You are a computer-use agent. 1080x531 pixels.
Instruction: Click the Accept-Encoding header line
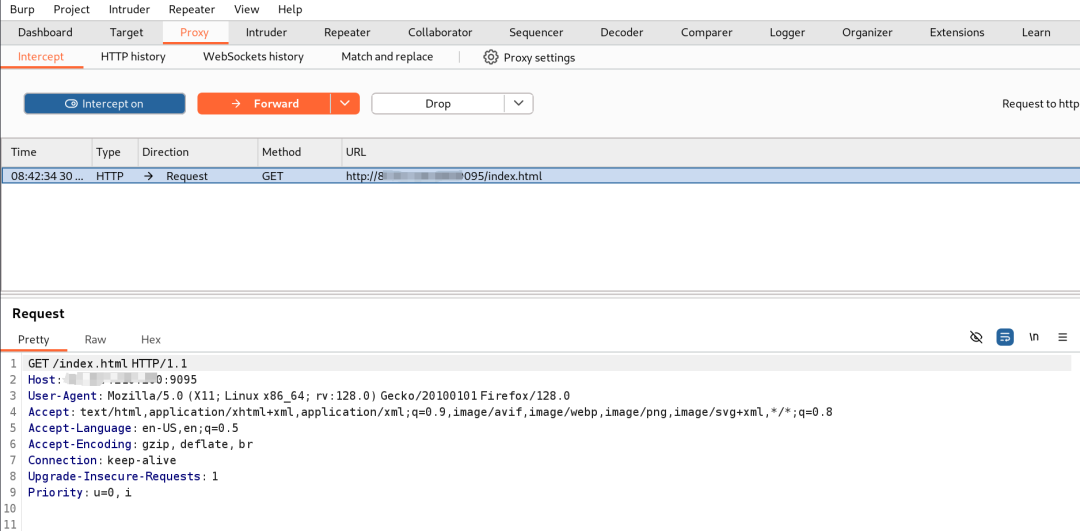pos(141,444)
